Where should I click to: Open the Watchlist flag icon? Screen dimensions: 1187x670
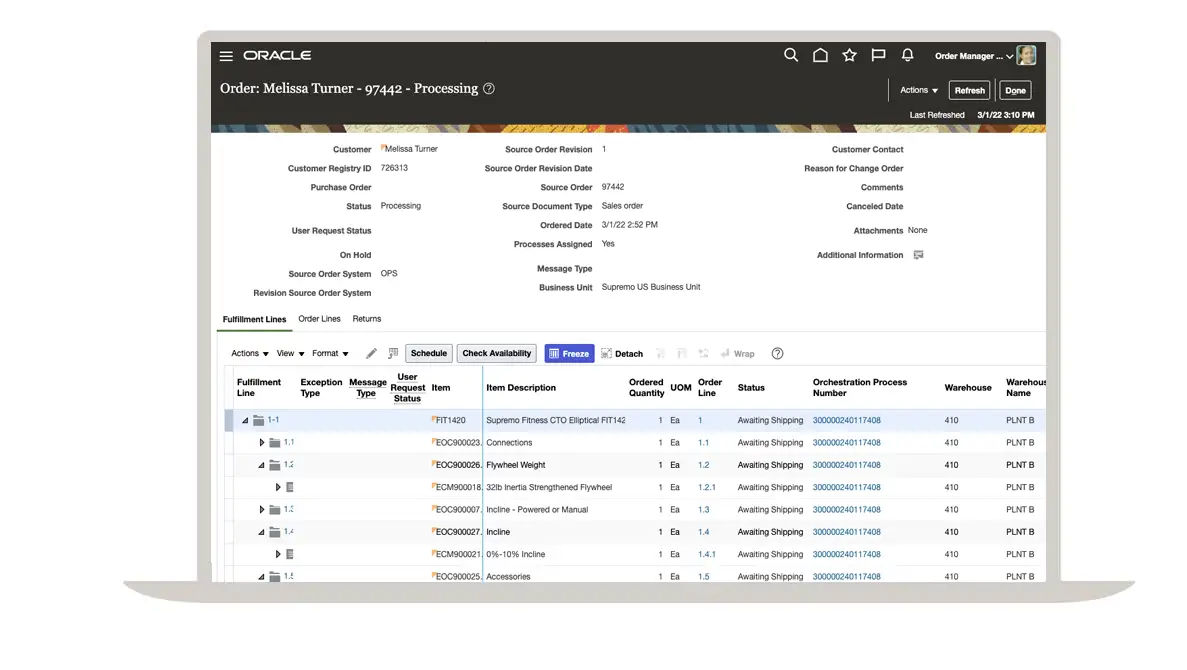[x=878, y=56]
